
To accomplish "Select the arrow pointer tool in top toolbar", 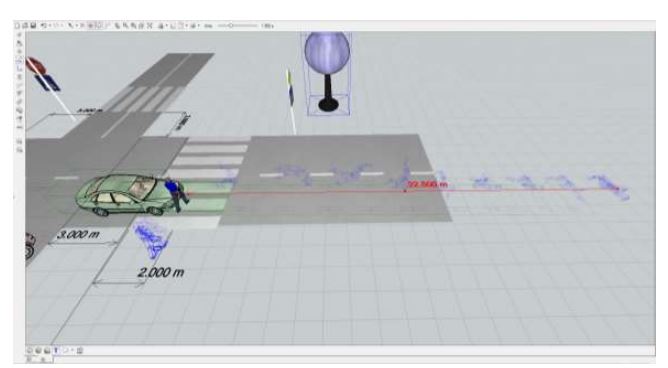I will (70, 26).
